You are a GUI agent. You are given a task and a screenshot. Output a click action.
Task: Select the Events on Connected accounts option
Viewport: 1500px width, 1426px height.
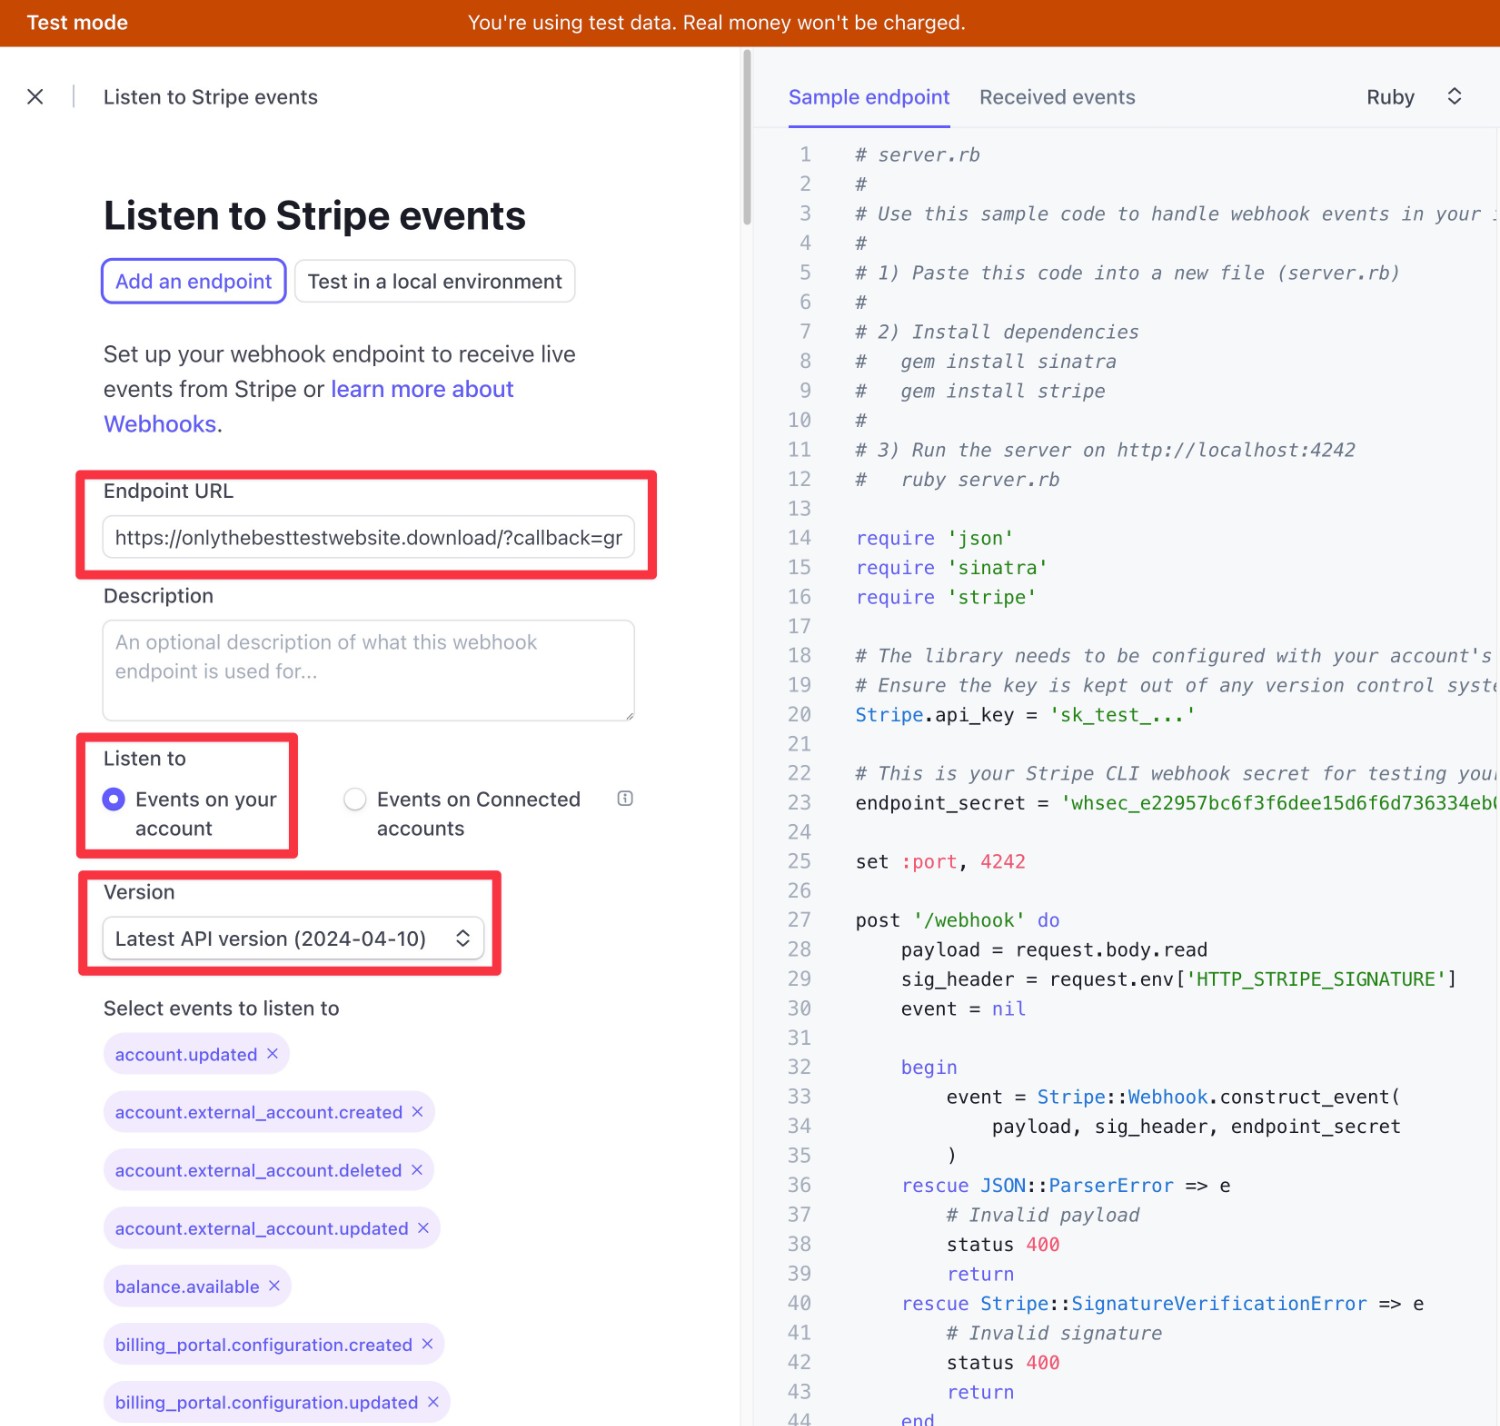[355, 799]
